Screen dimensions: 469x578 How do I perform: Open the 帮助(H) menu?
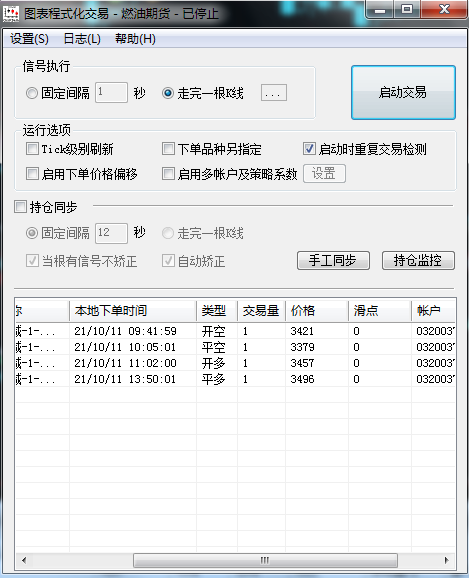135,39
